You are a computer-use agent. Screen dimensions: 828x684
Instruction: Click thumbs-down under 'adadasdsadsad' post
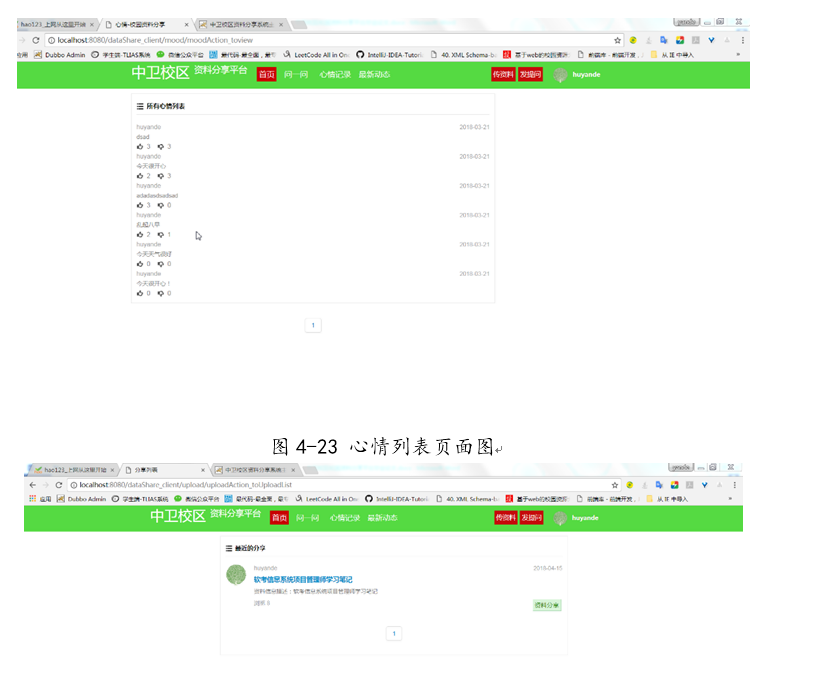[x=161, y=205]
